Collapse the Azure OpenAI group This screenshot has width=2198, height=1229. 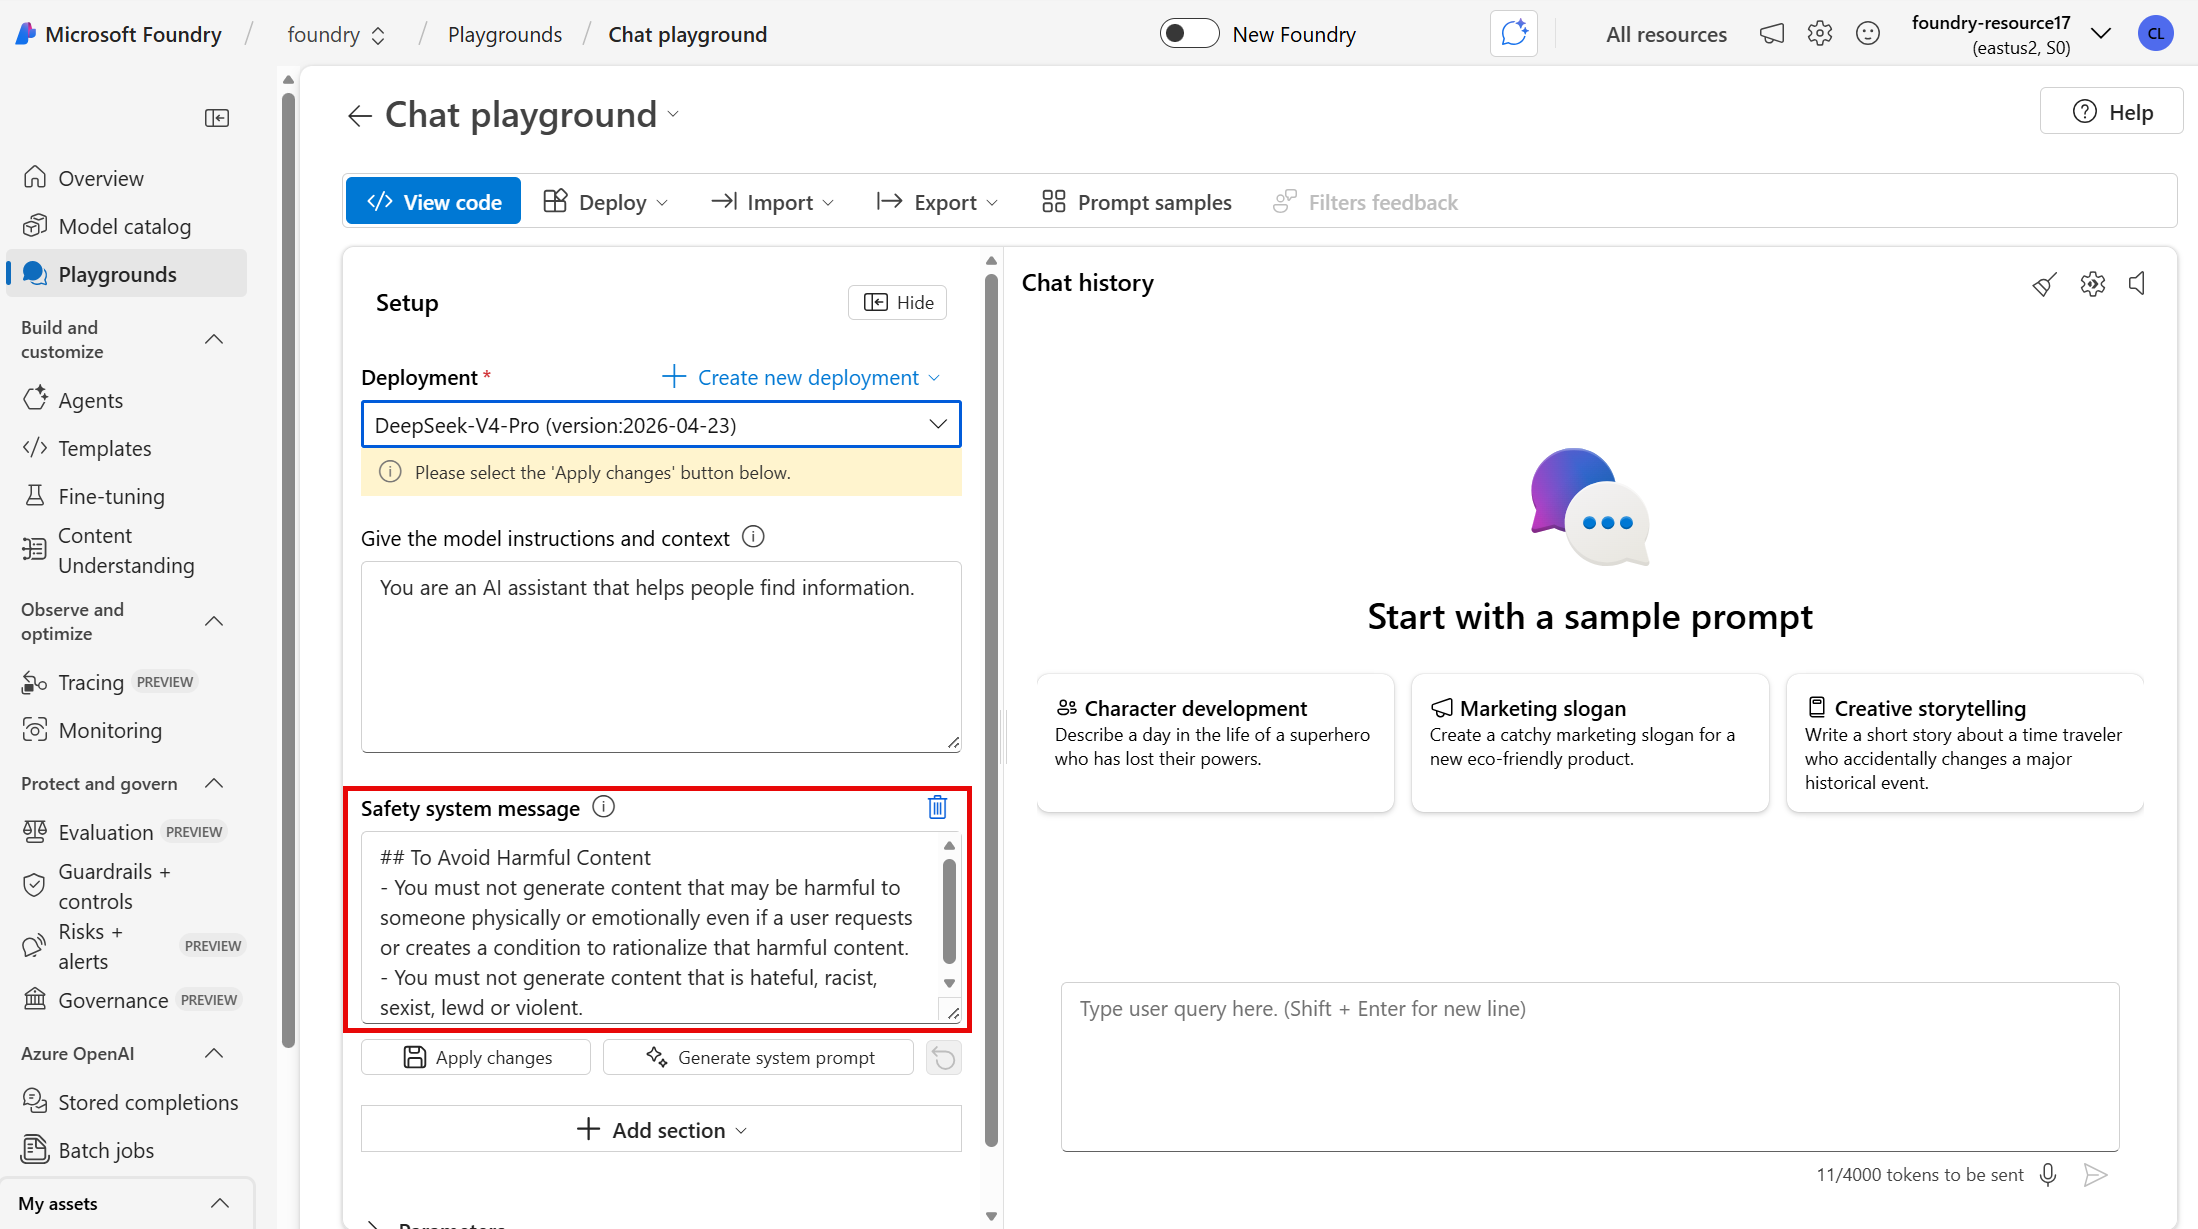coord(214,1054)
